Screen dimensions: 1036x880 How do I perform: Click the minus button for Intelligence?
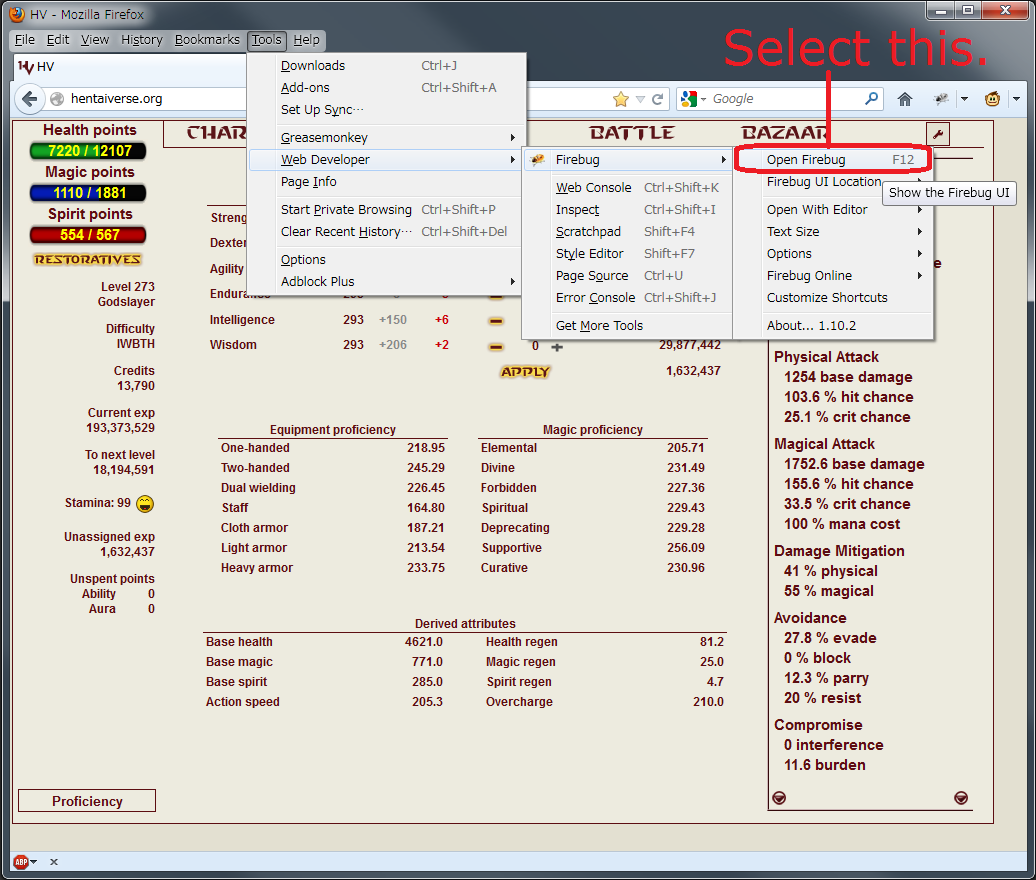(x=496, y=321)
